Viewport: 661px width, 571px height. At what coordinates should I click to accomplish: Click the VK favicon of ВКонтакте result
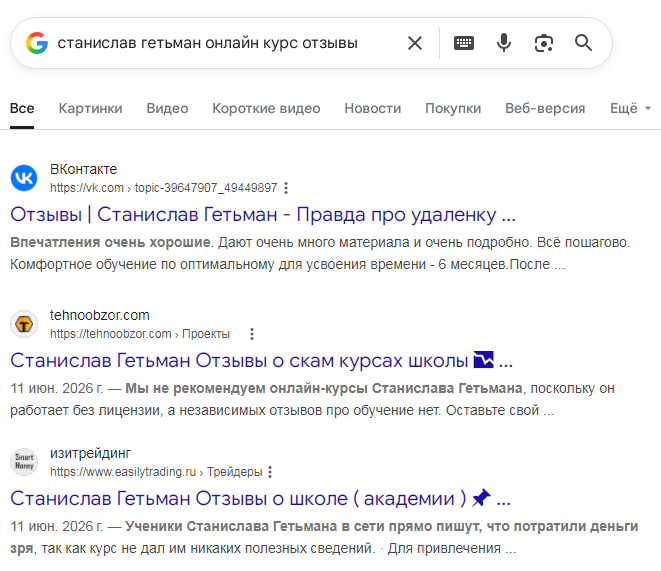[24, 178]
